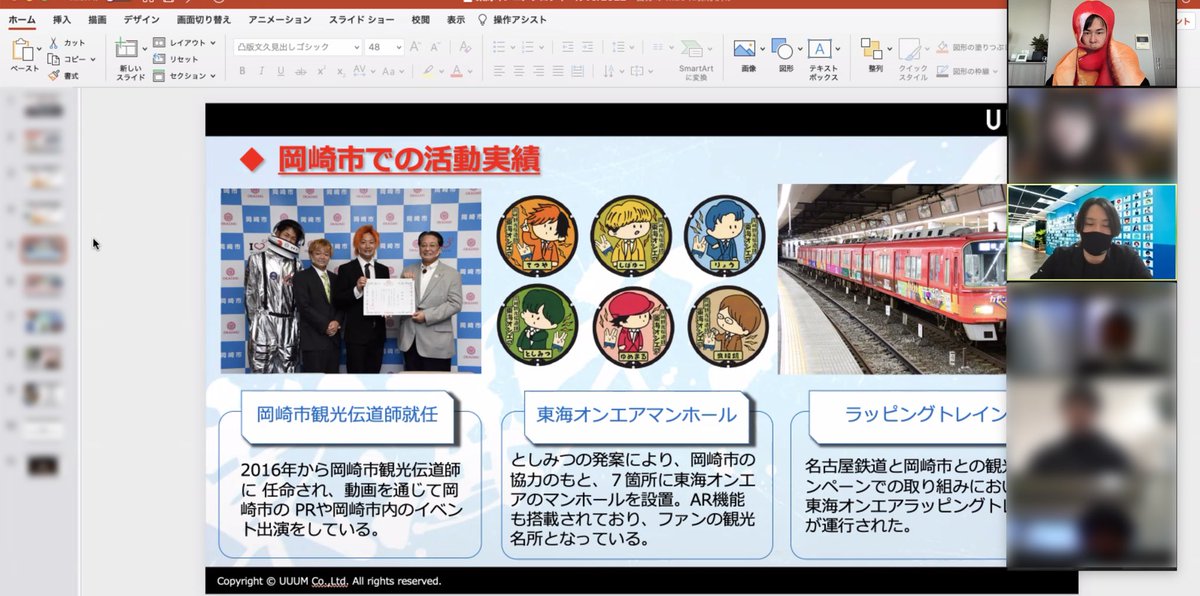Open the Review (校閲) tab
Image resolution: width=1200 pixels, height=596 pixels.
click(421, 19)
